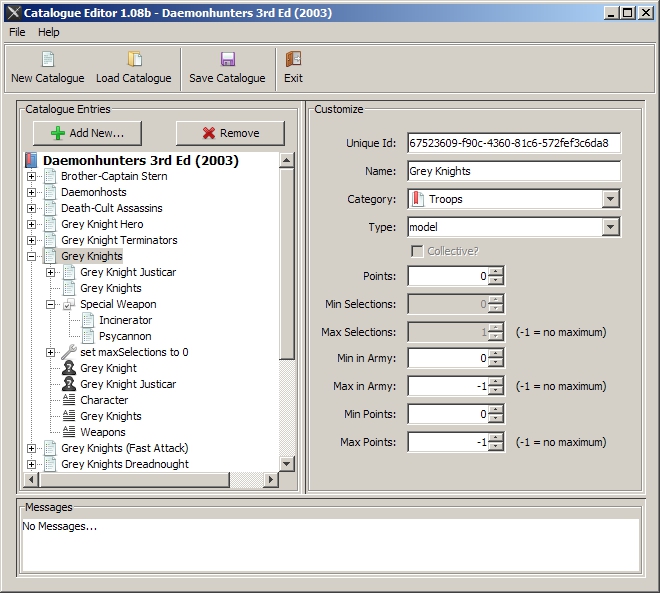This screenshot has height=593, width=660.
Task: Click the Load Catalogue label
Action: point(134,78)
